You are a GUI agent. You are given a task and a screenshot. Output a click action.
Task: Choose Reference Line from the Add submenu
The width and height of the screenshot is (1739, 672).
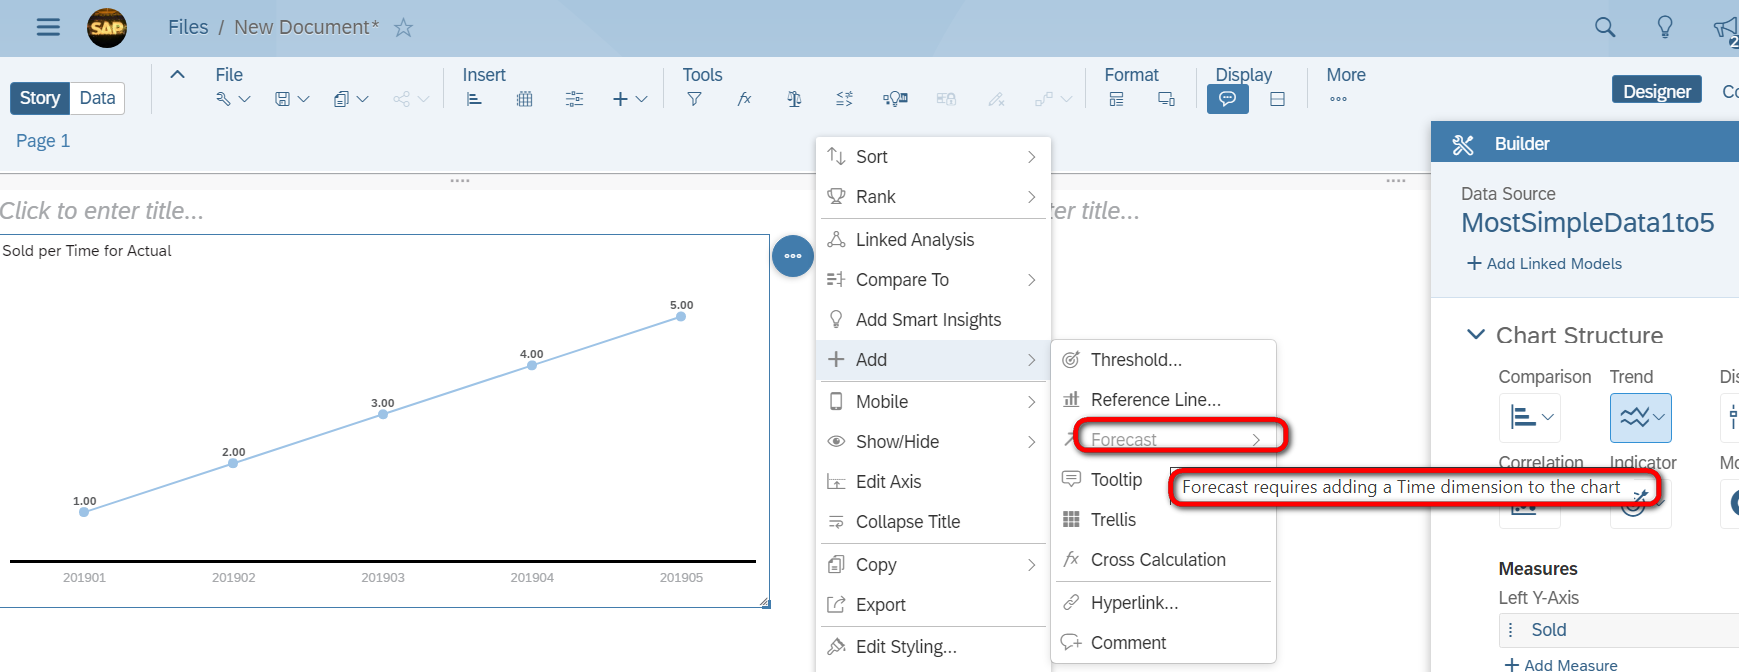1155,400
